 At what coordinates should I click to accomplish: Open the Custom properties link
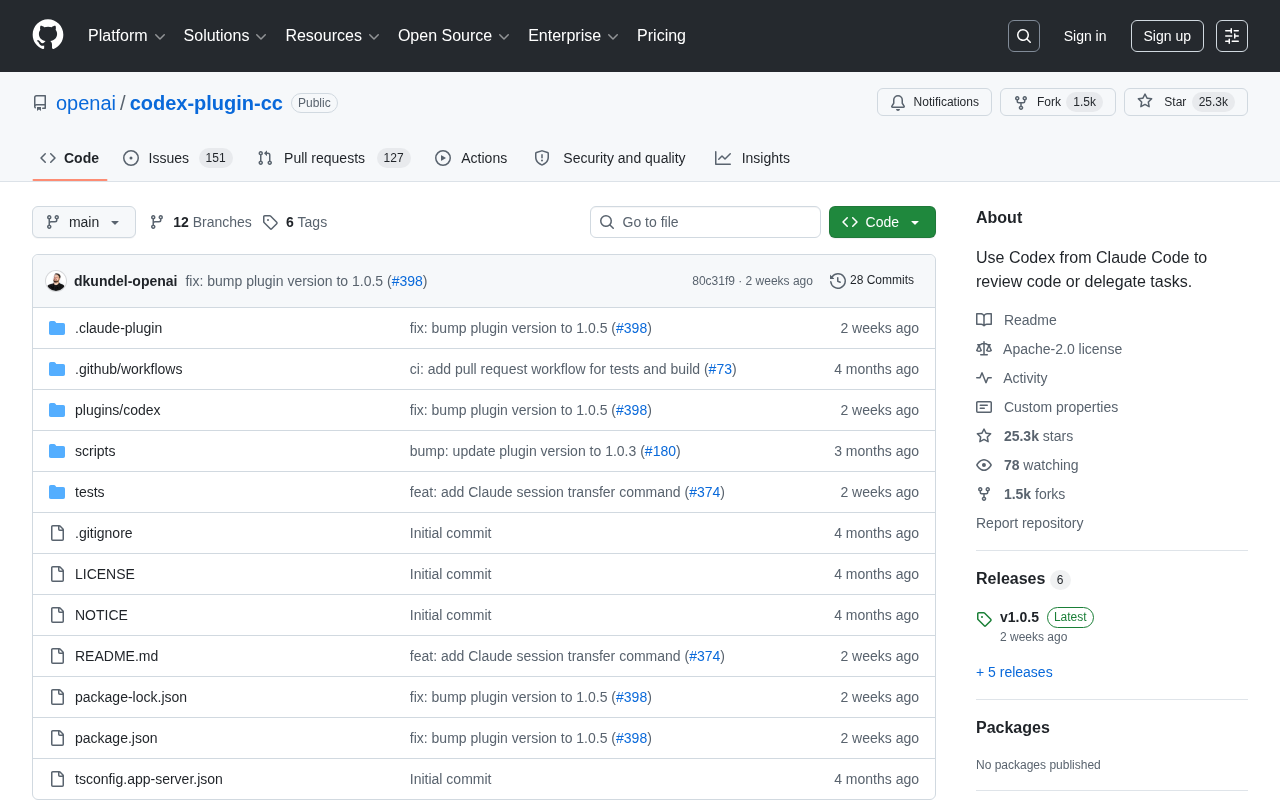point(1060,407)
